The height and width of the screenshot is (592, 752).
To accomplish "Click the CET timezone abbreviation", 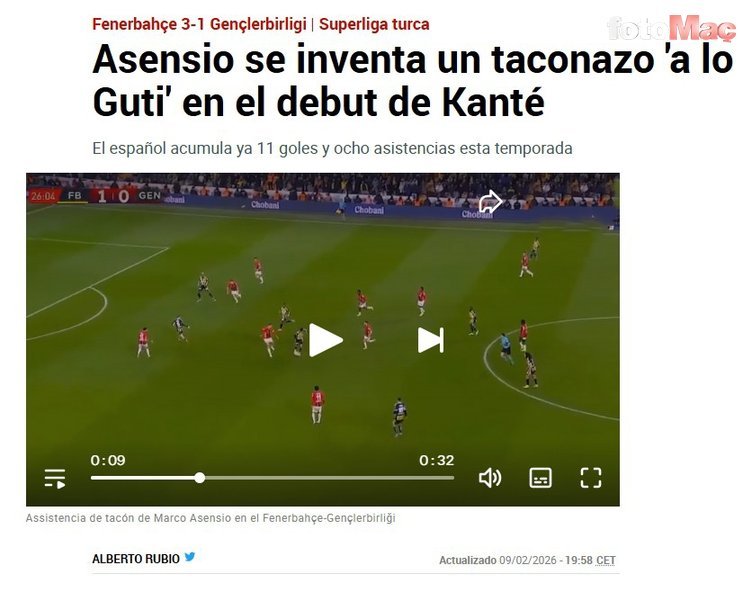I will coord(606,560).
